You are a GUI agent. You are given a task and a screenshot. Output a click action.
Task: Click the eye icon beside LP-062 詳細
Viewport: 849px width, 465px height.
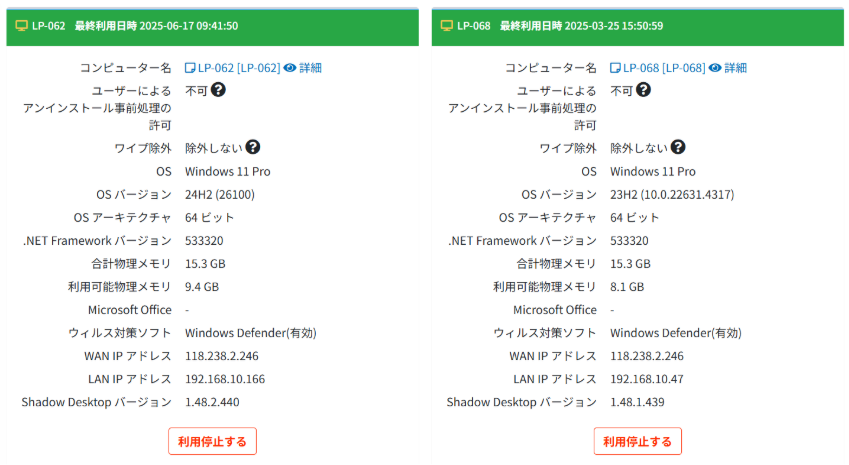[289, 68]
